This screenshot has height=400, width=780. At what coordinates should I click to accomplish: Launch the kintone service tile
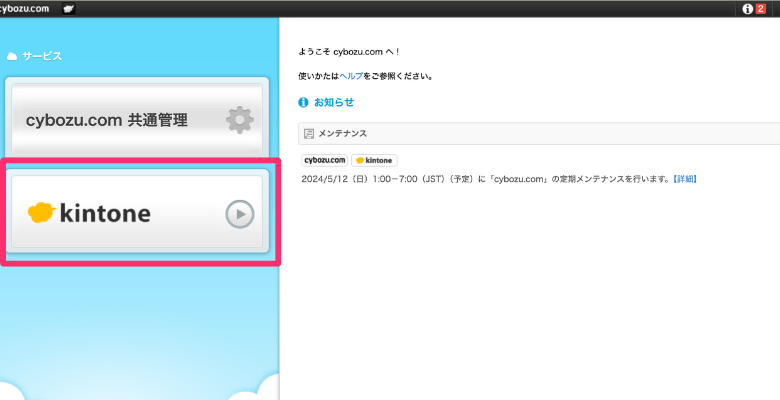pos(135,213)
